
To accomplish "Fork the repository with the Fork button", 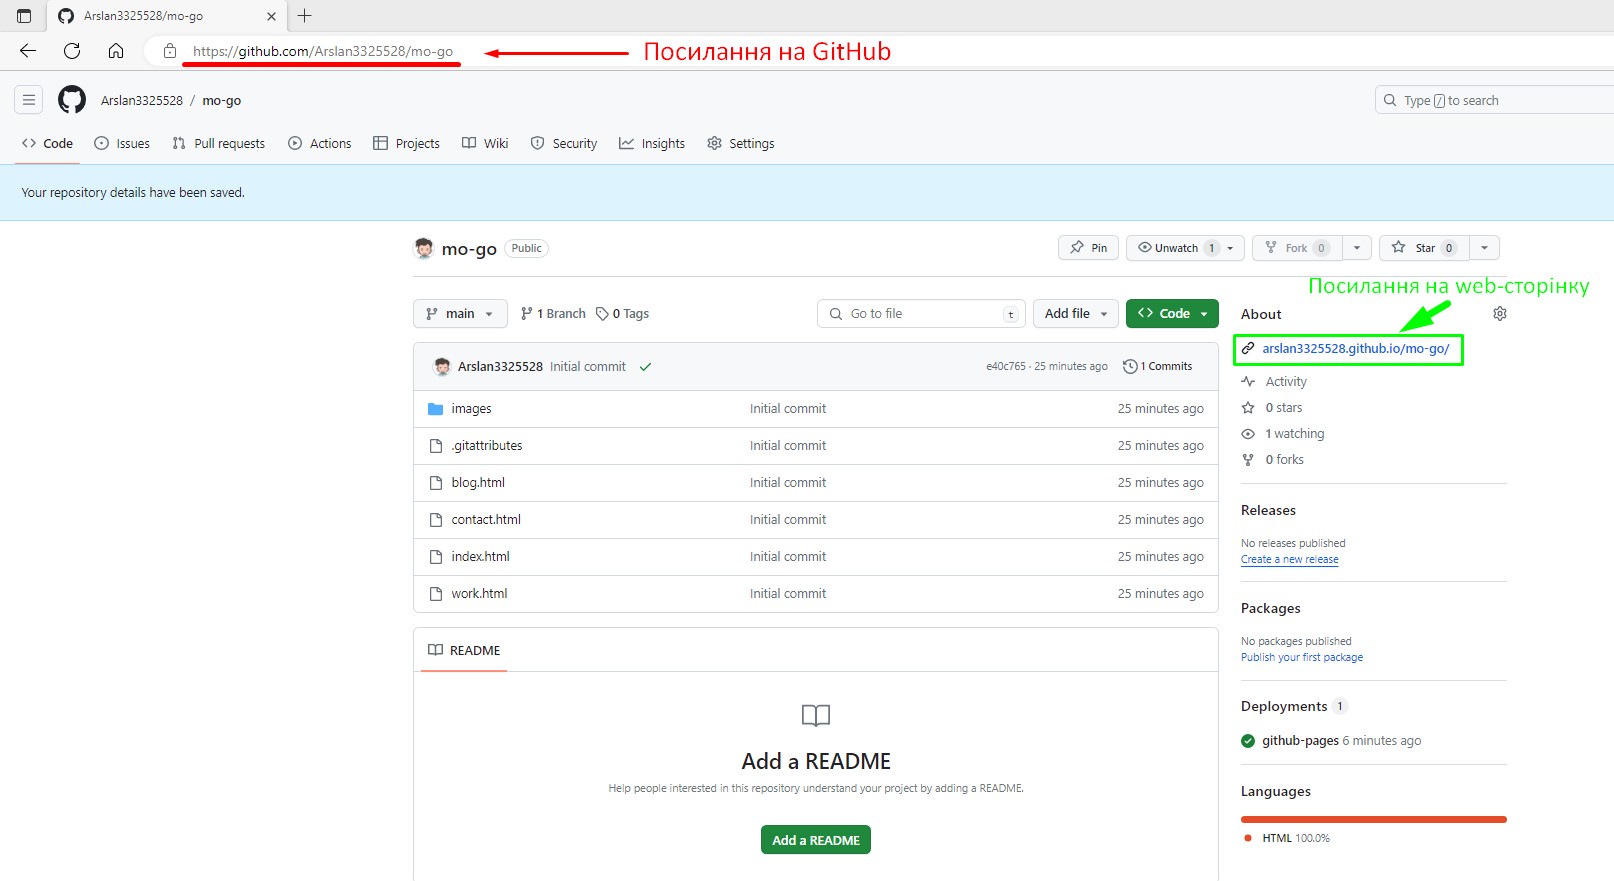I will click(x=1297, y=248).
